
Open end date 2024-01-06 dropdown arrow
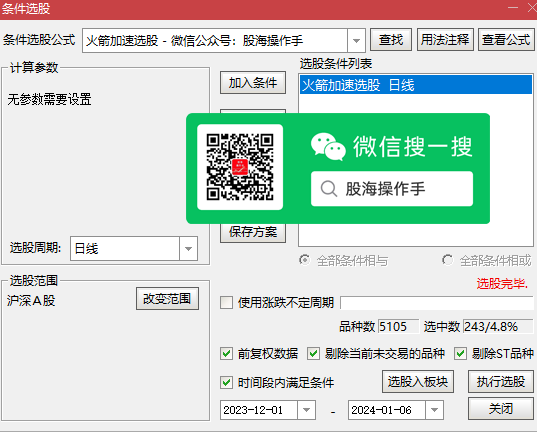click(x=434, y=410)
